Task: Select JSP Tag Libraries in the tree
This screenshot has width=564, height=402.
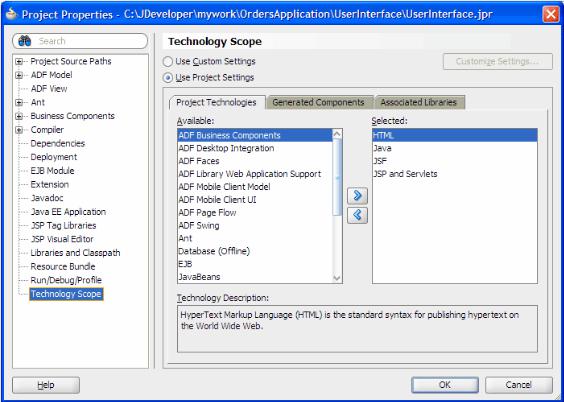Action: pyautogui.click(x=63, y=225)
